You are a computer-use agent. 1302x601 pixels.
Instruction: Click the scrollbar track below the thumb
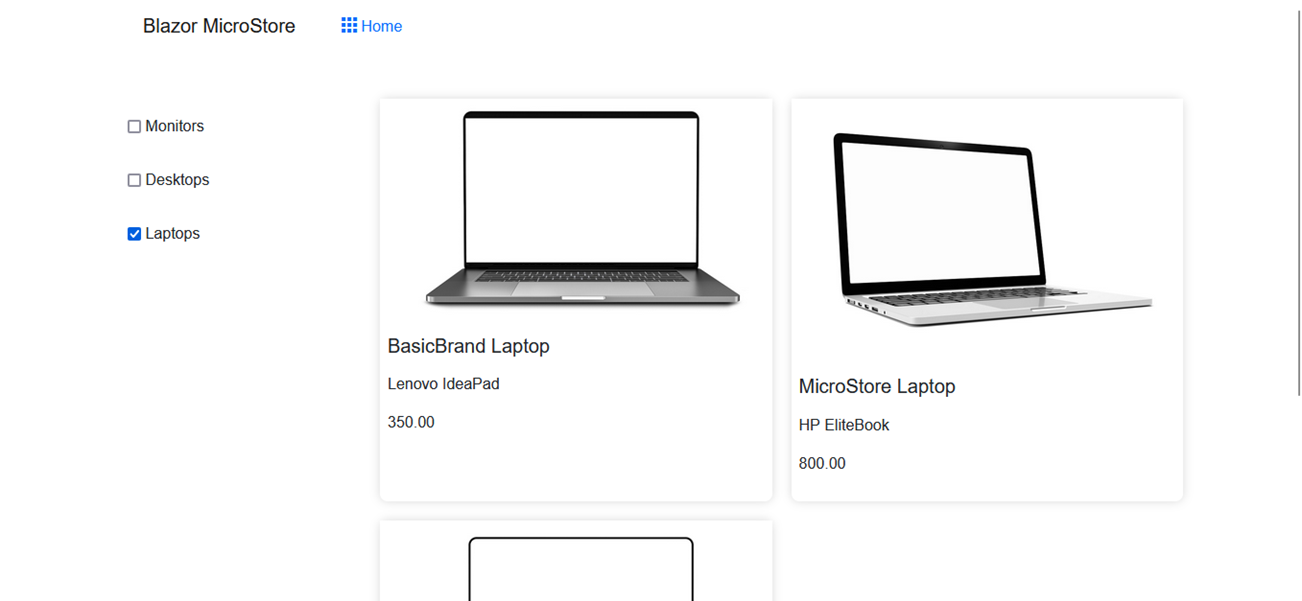tap(1298, 498)
